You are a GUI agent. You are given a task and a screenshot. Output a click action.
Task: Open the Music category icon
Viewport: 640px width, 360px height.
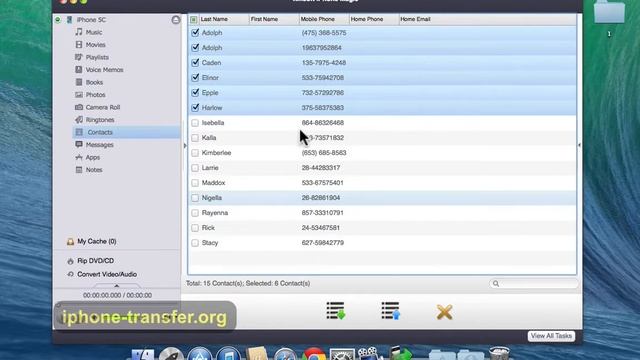coord(79,32)
